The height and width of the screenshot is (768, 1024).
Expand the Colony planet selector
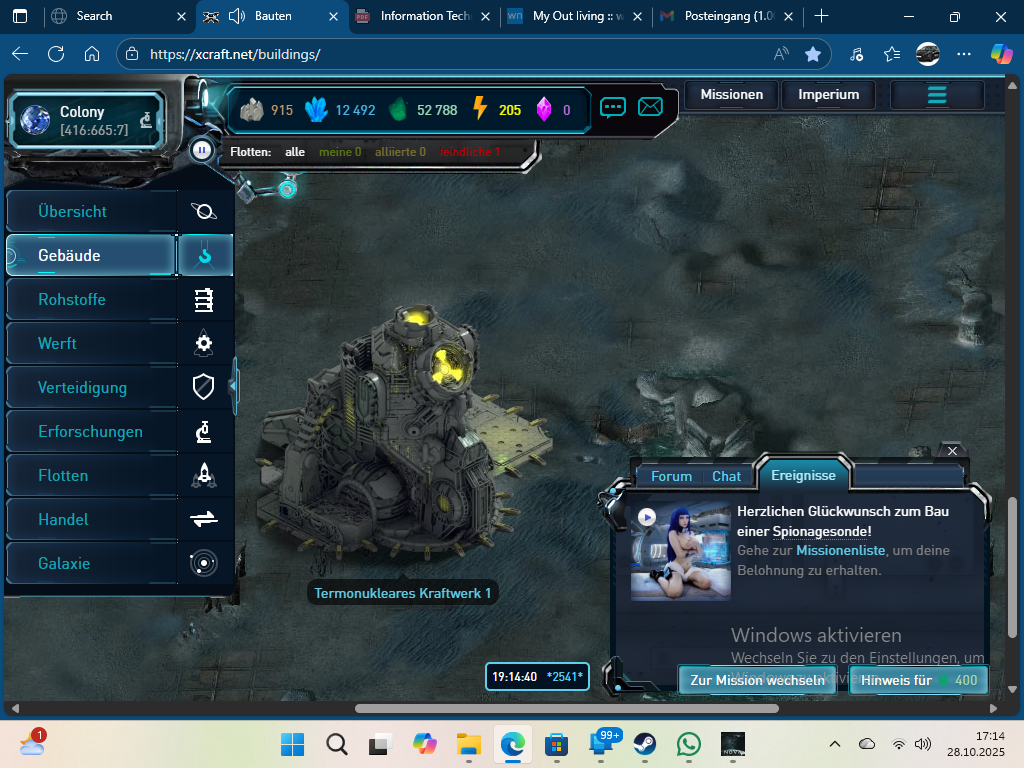(146, 121)
